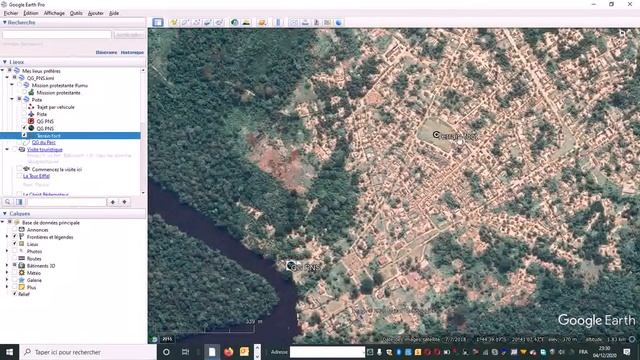Enable the Routes layer checkbox
Image resolution: width=640 pixels, height=360 pixels.
pos(15,258)
